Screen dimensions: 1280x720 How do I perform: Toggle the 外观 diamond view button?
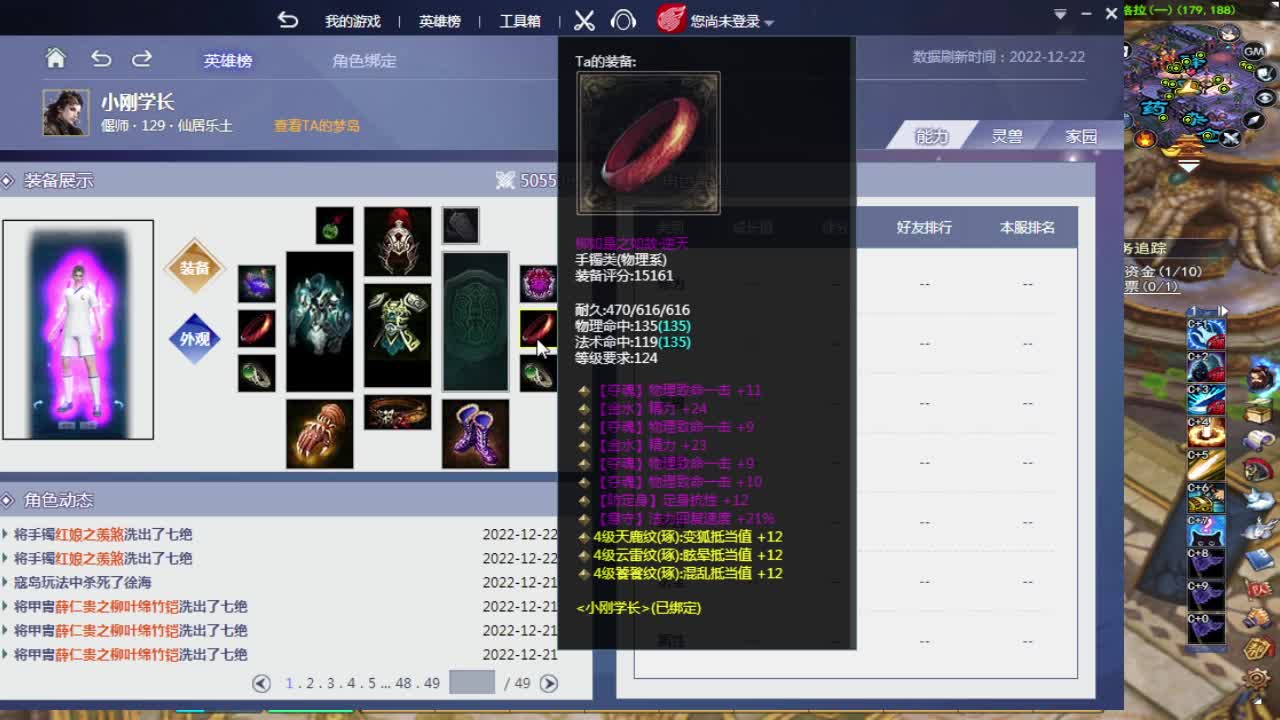[x=194, y=339]
